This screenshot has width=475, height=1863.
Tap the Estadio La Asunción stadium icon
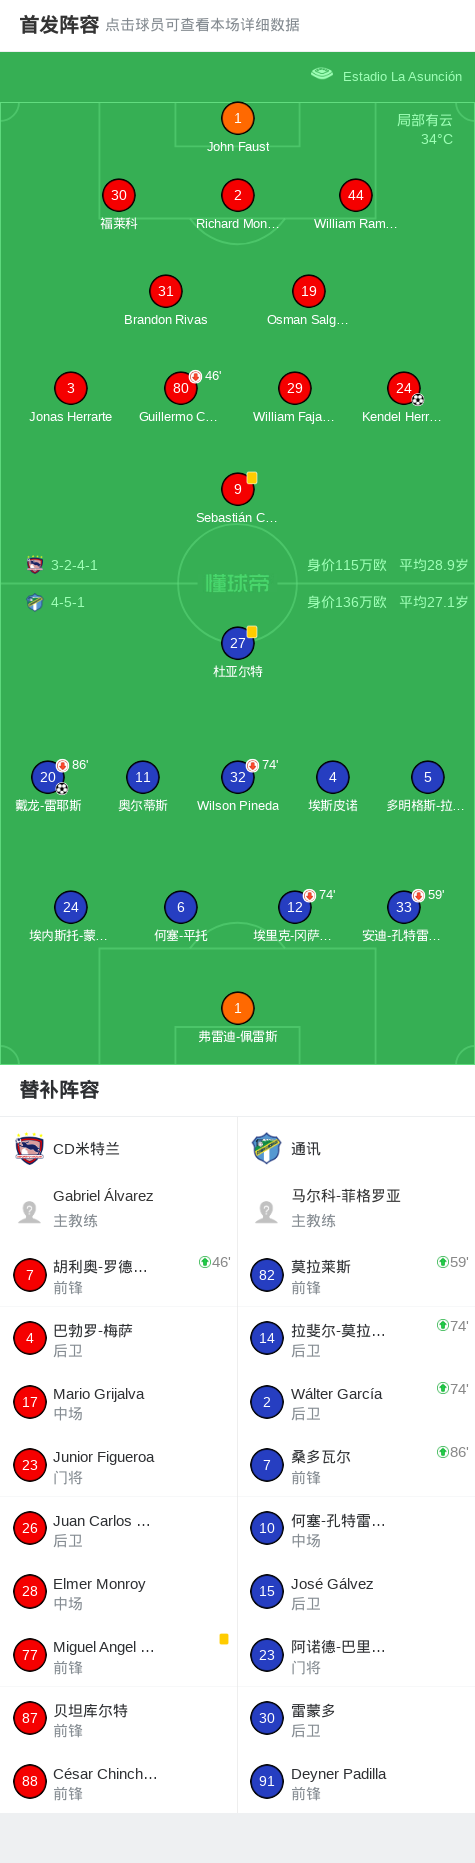point(322,74)
